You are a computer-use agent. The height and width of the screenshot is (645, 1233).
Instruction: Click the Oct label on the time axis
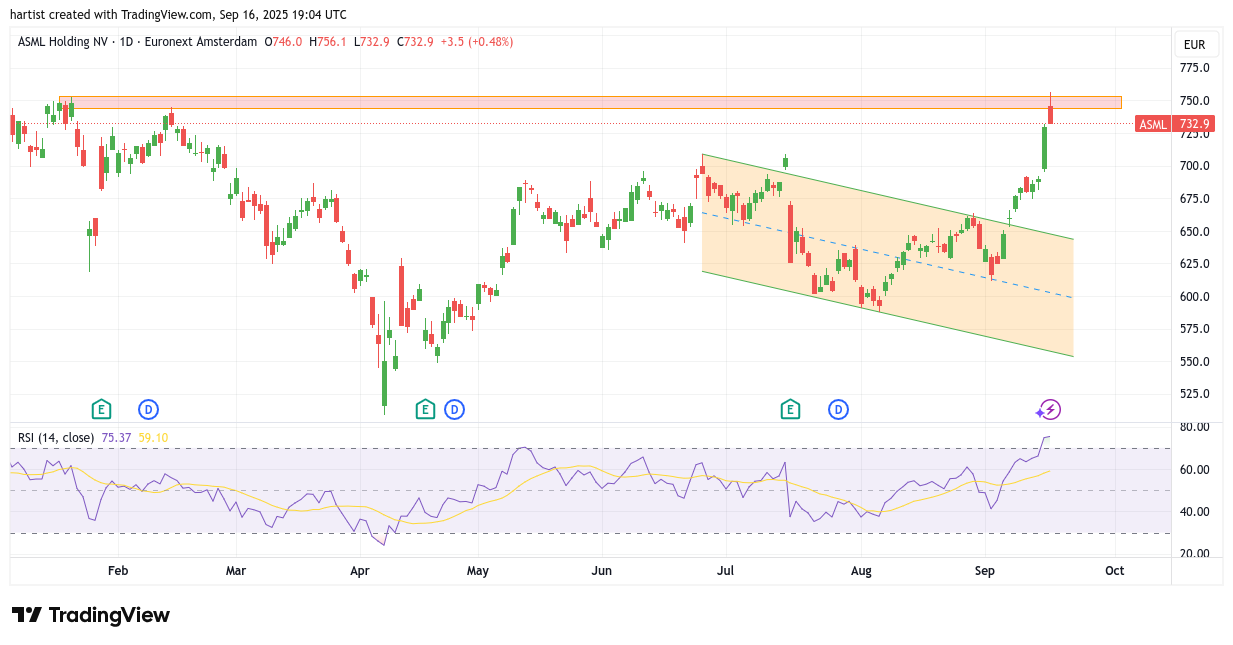(x=1114, y=571)
